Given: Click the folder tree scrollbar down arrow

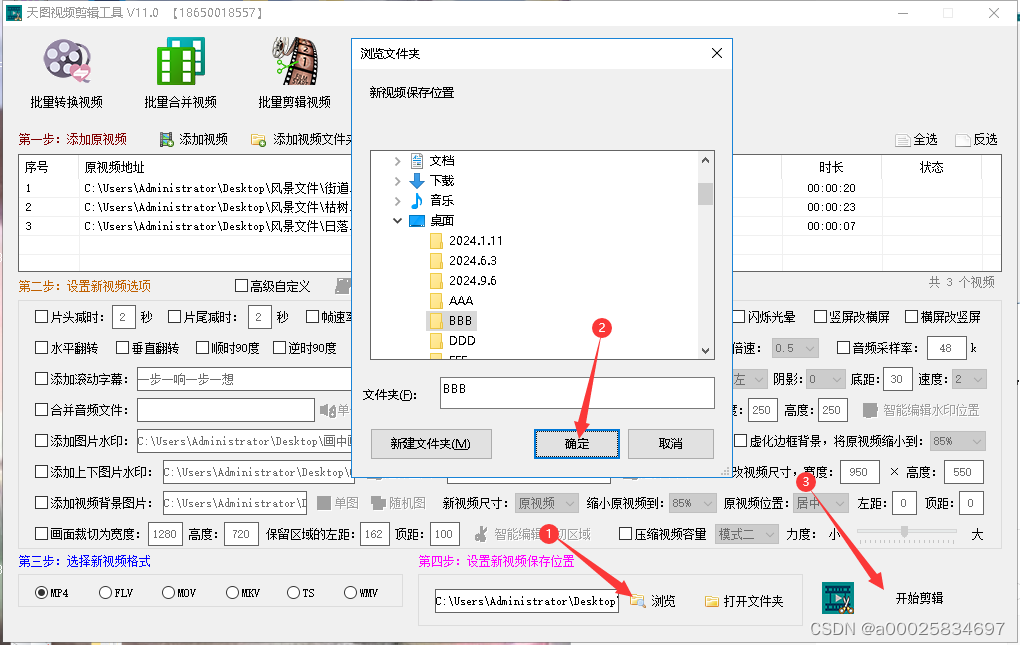Looking at the screenshot, I should (705, 350).
